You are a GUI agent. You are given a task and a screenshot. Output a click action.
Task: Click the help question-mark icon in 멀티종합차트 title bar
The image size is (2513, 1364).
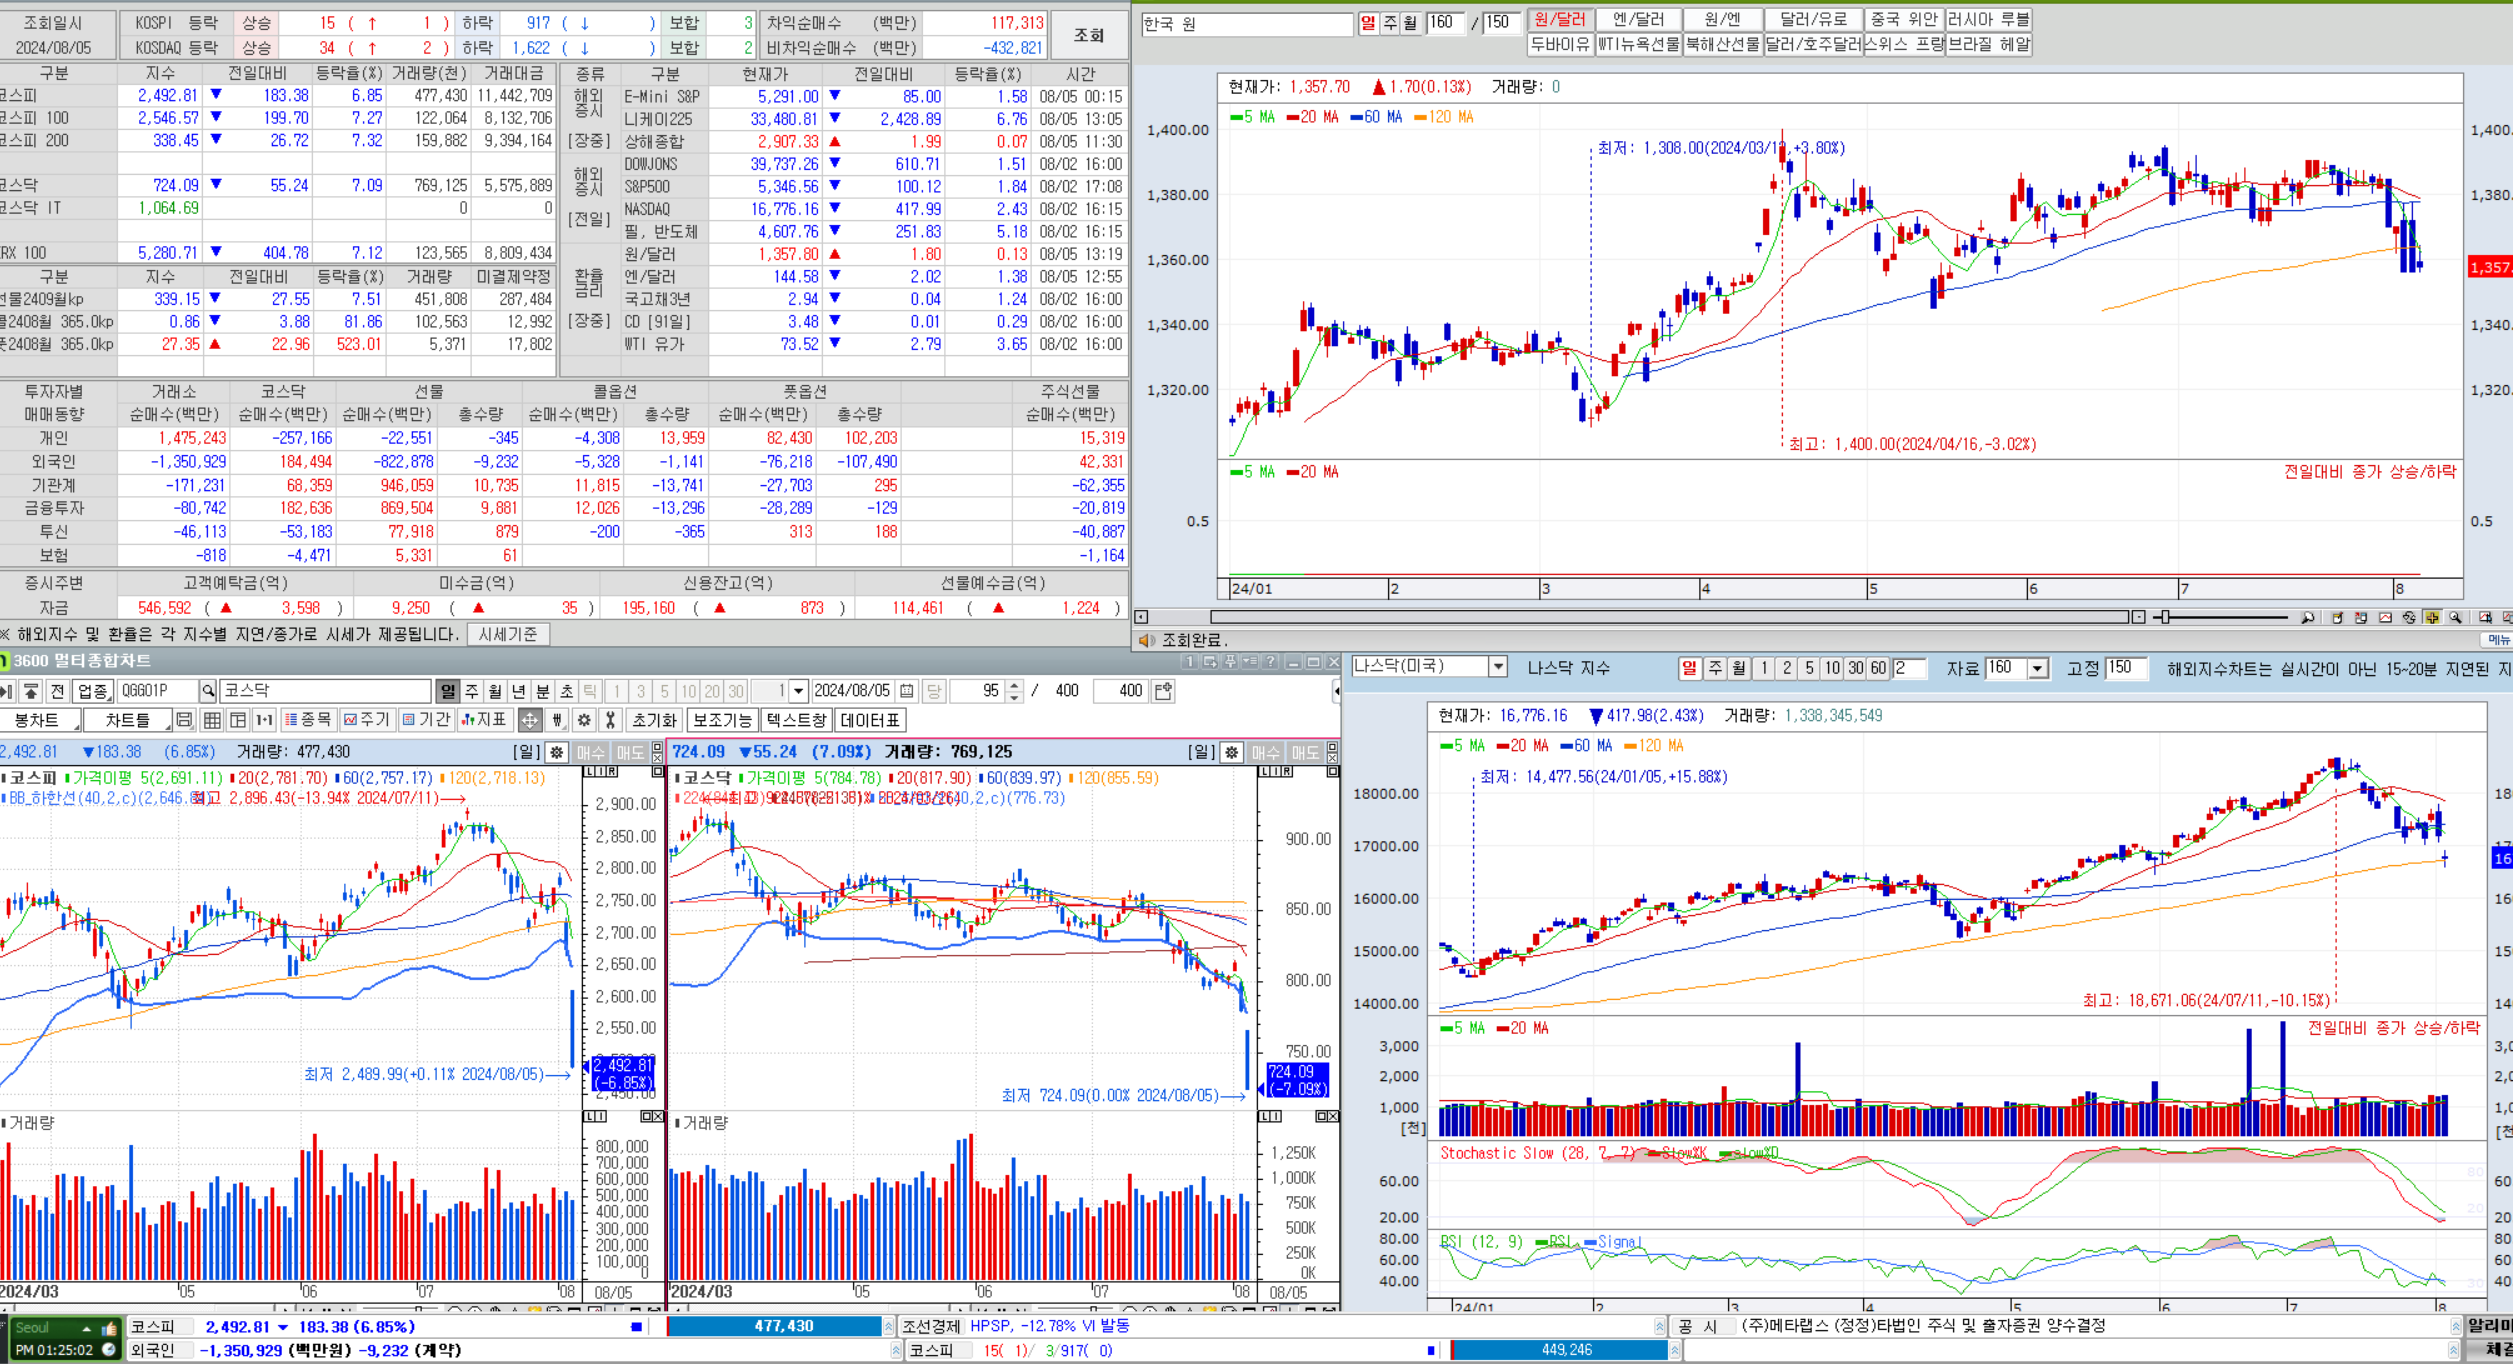pos(1271,662)
